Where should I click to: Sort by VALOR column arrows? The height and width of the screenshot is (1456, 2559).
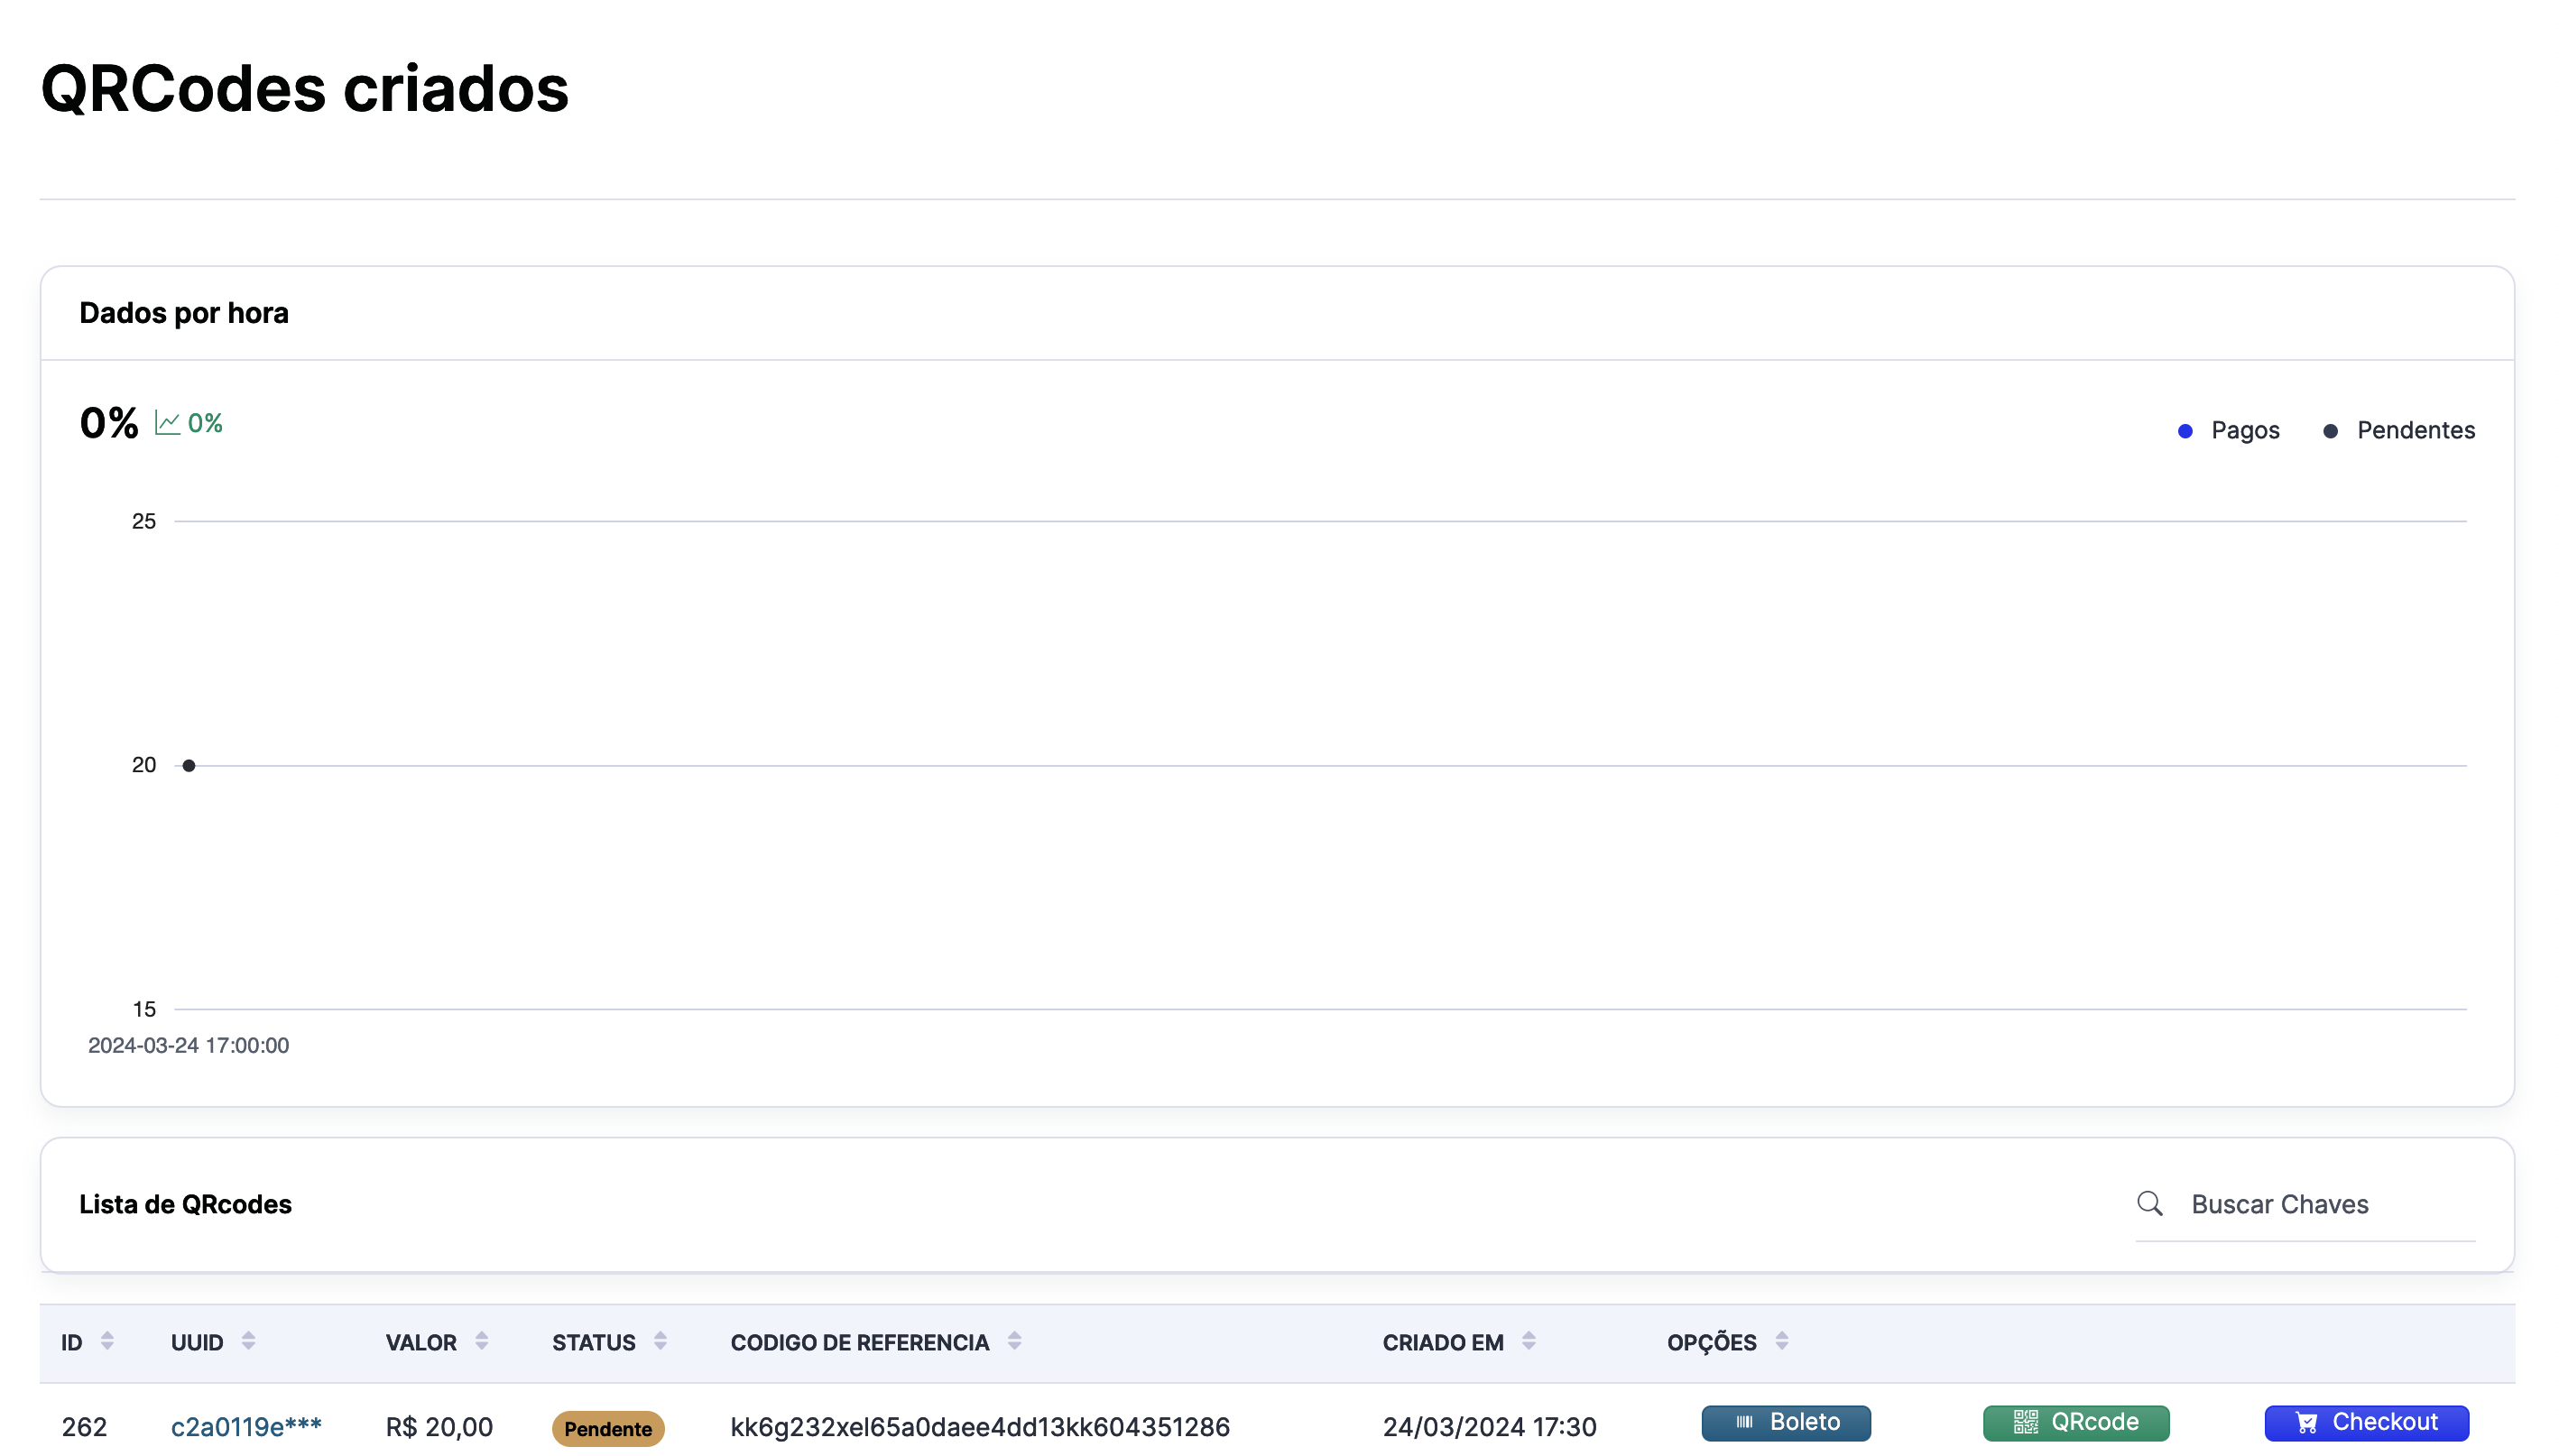pyautogui.click(x=481, y=1341)
